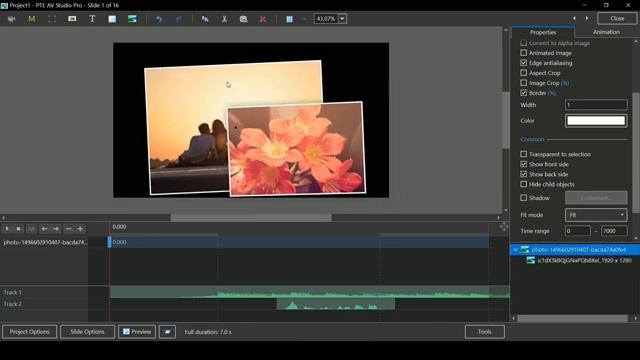This screenshot has width=640, height=360.
Task: Open the white border Color swatch
Action: pyautogui.click(x=596, y=120)
